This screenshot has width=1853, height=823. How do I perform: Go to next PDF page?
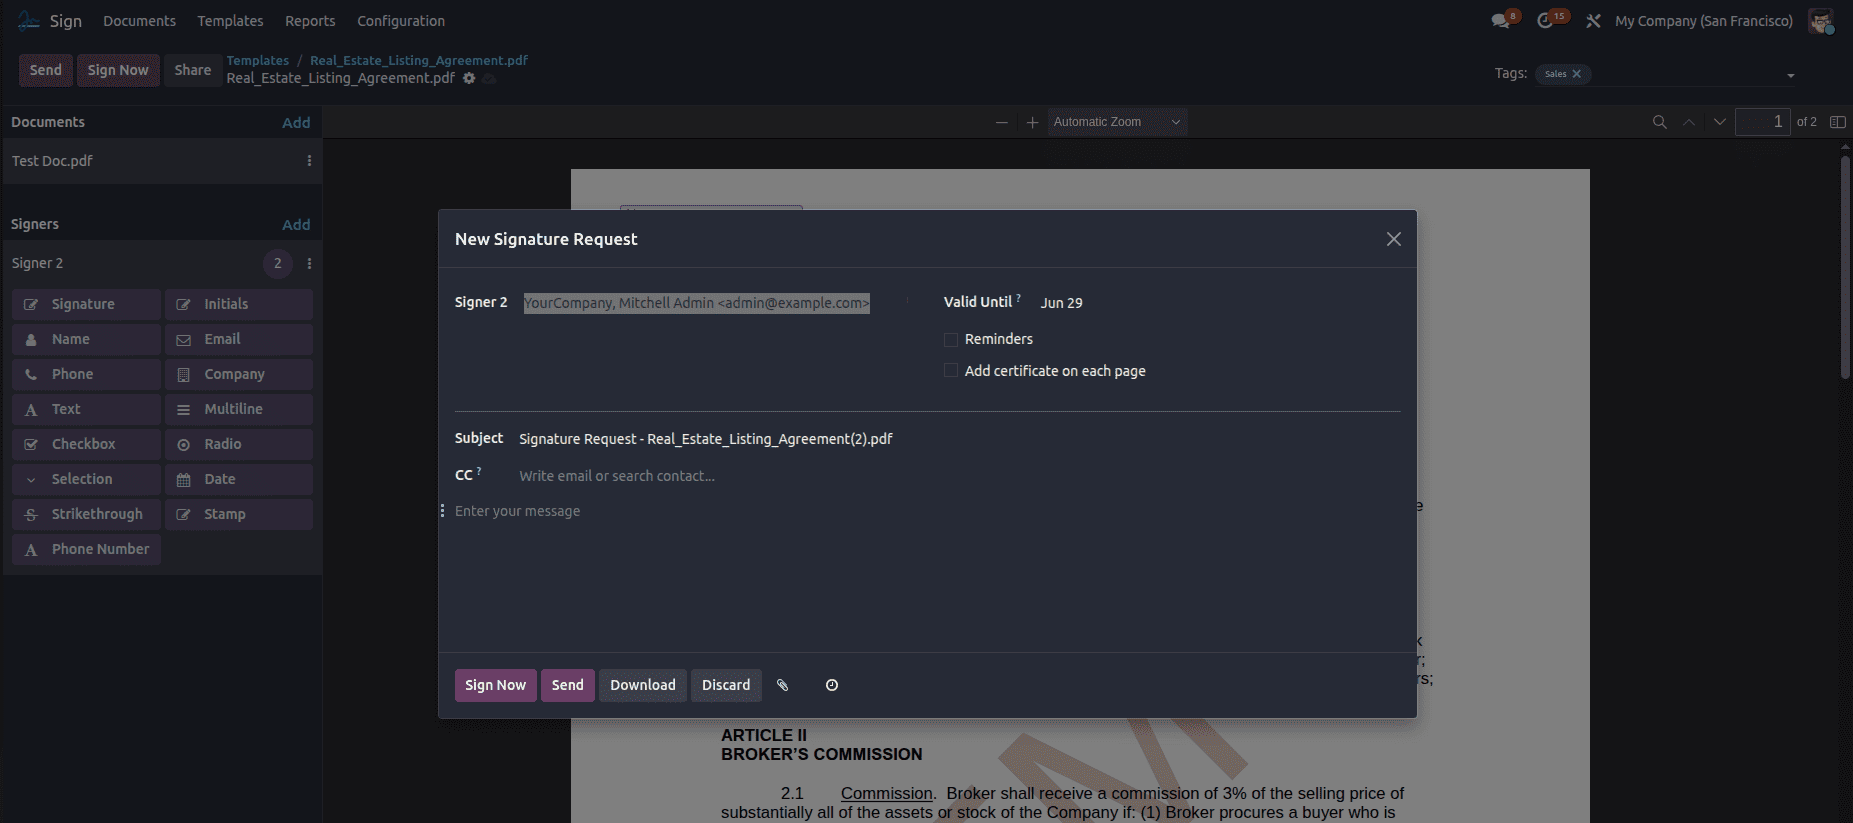coord(1719,122)
